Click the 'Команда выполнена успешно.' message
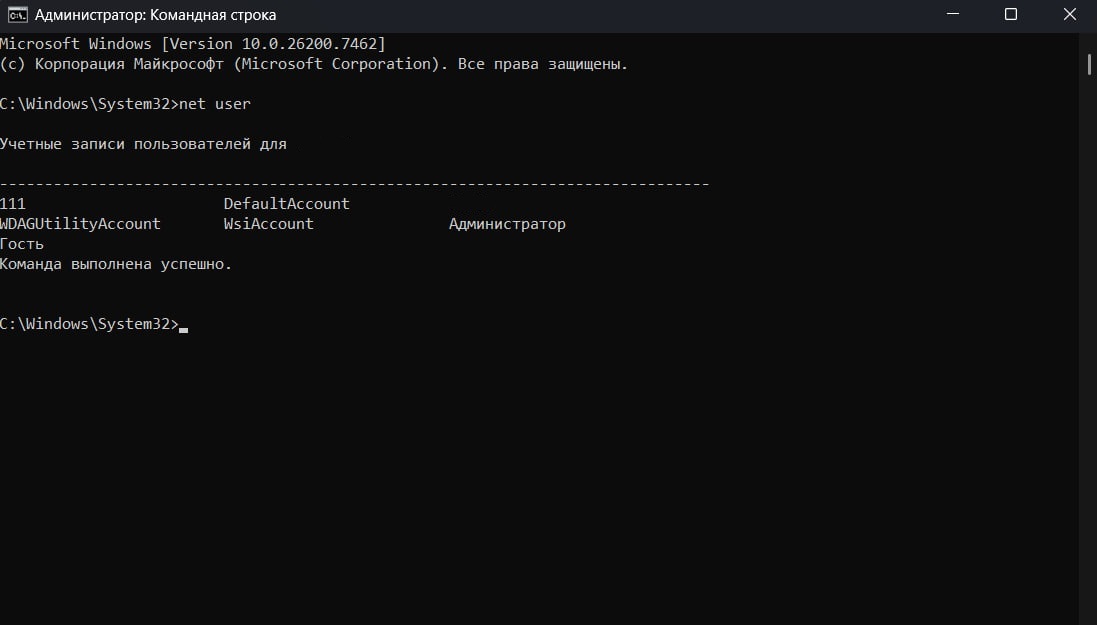This screenshot has height=625, width=1097. (x=116, y=264)
